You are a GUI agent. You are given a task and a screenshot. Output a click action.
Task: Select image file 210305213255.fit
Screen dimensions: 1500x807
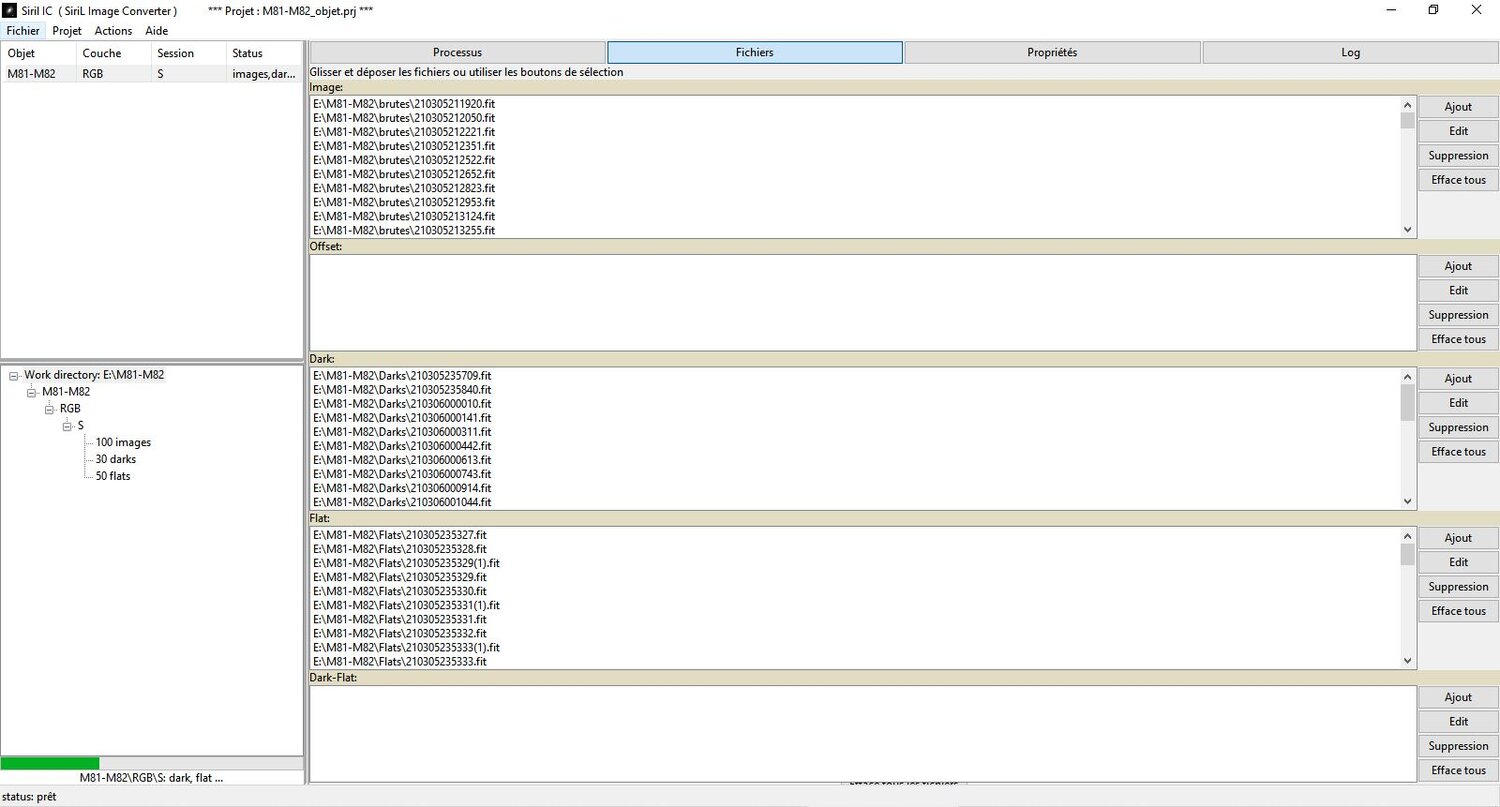[404, 230]
